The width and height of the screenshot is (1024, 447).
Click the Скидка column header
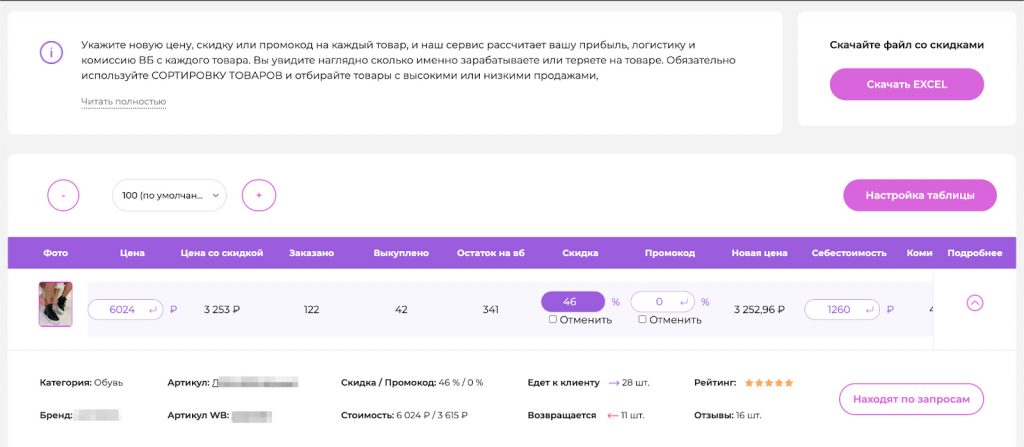(x=580, y=253)
